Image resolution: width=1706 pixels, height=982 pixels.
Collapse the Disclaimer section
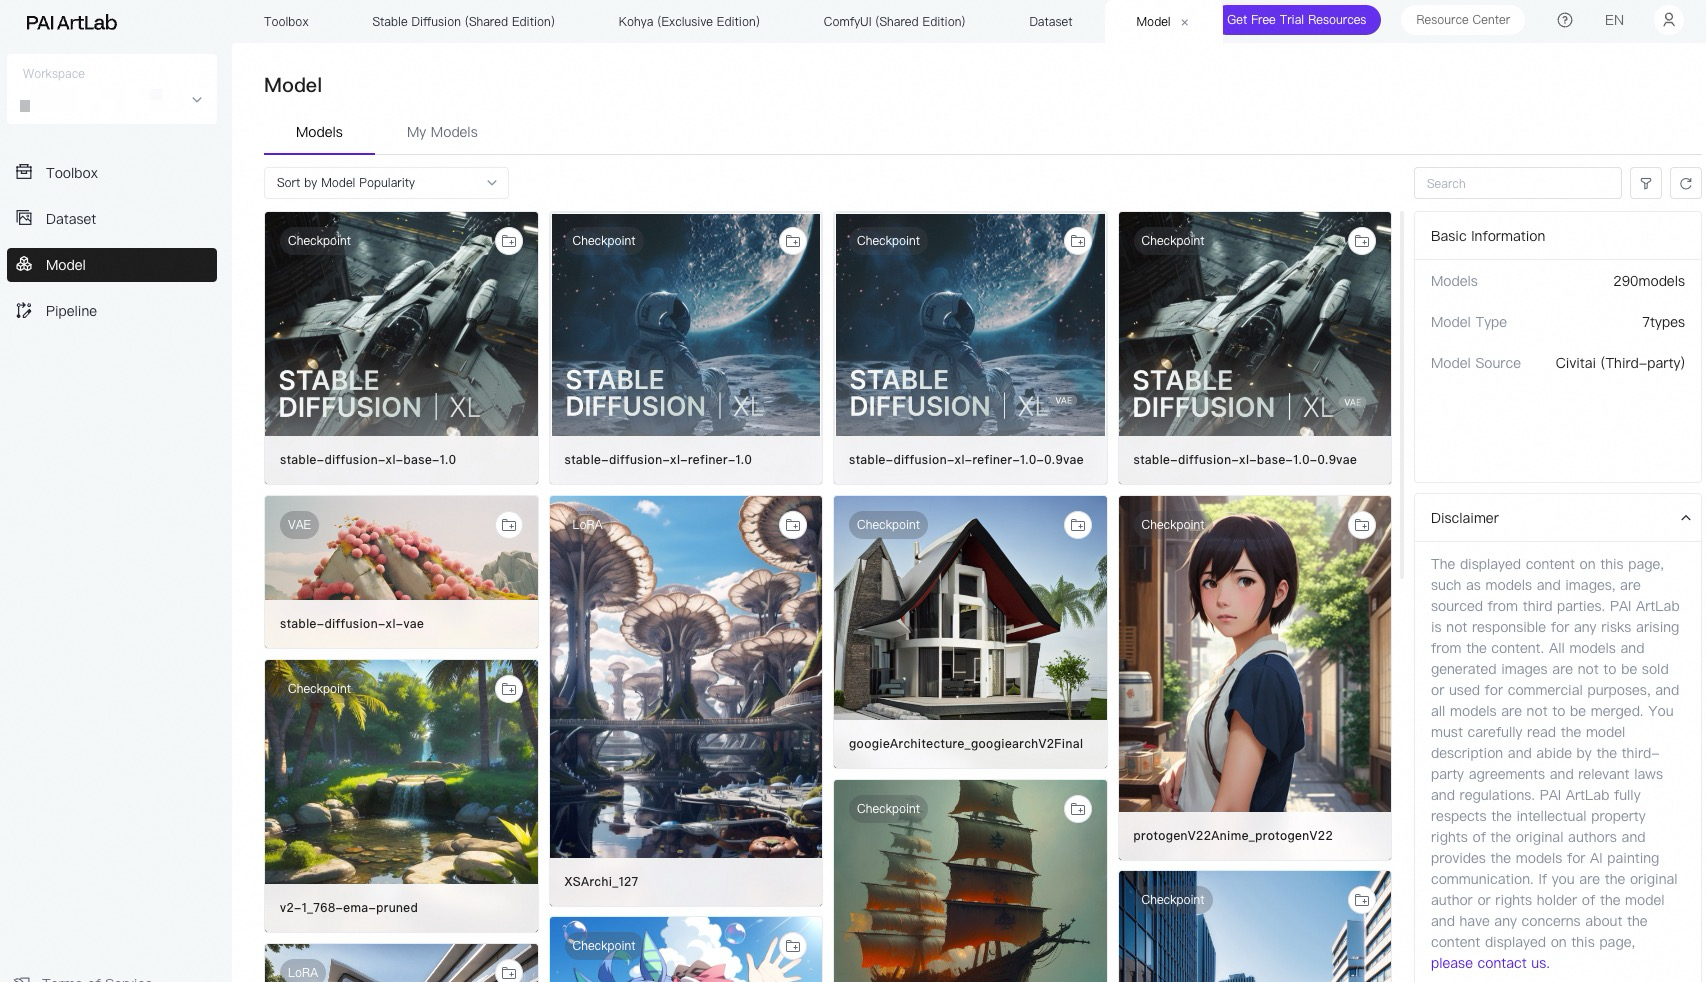pyautogui.click(x=1685, y=518)
